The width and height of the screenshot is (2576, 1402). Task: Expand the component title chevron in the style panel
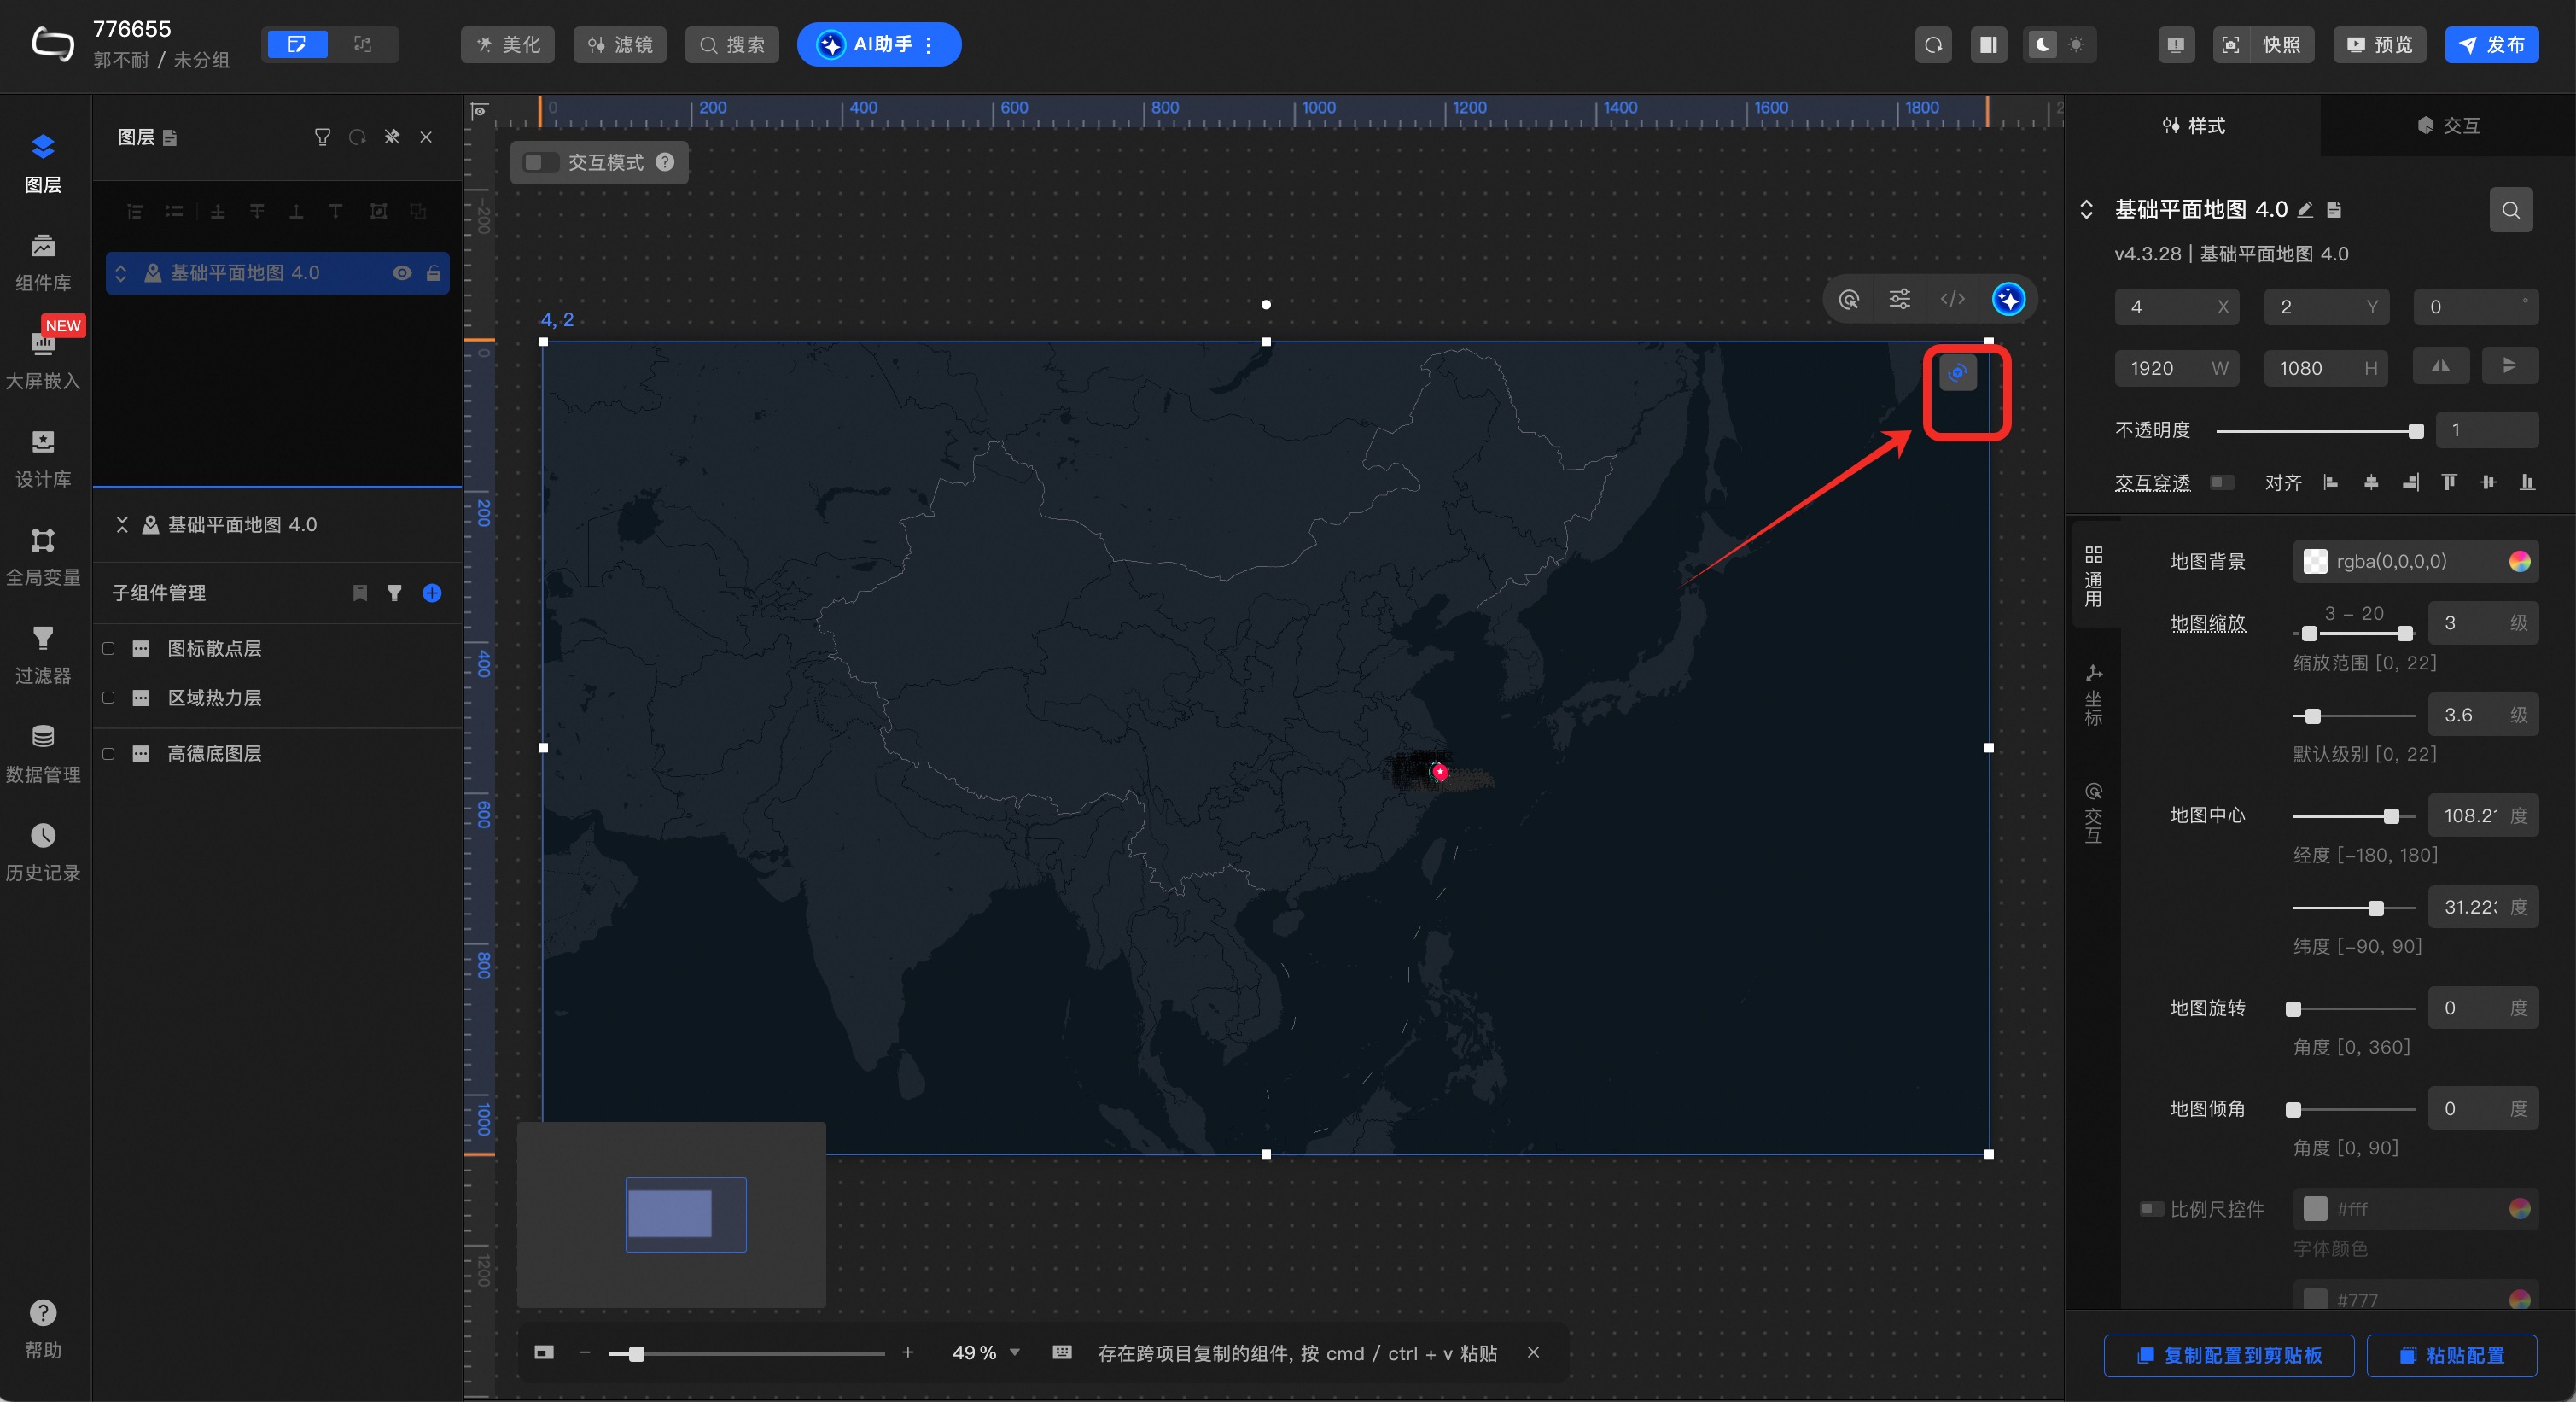click(x=2086, y=209)
